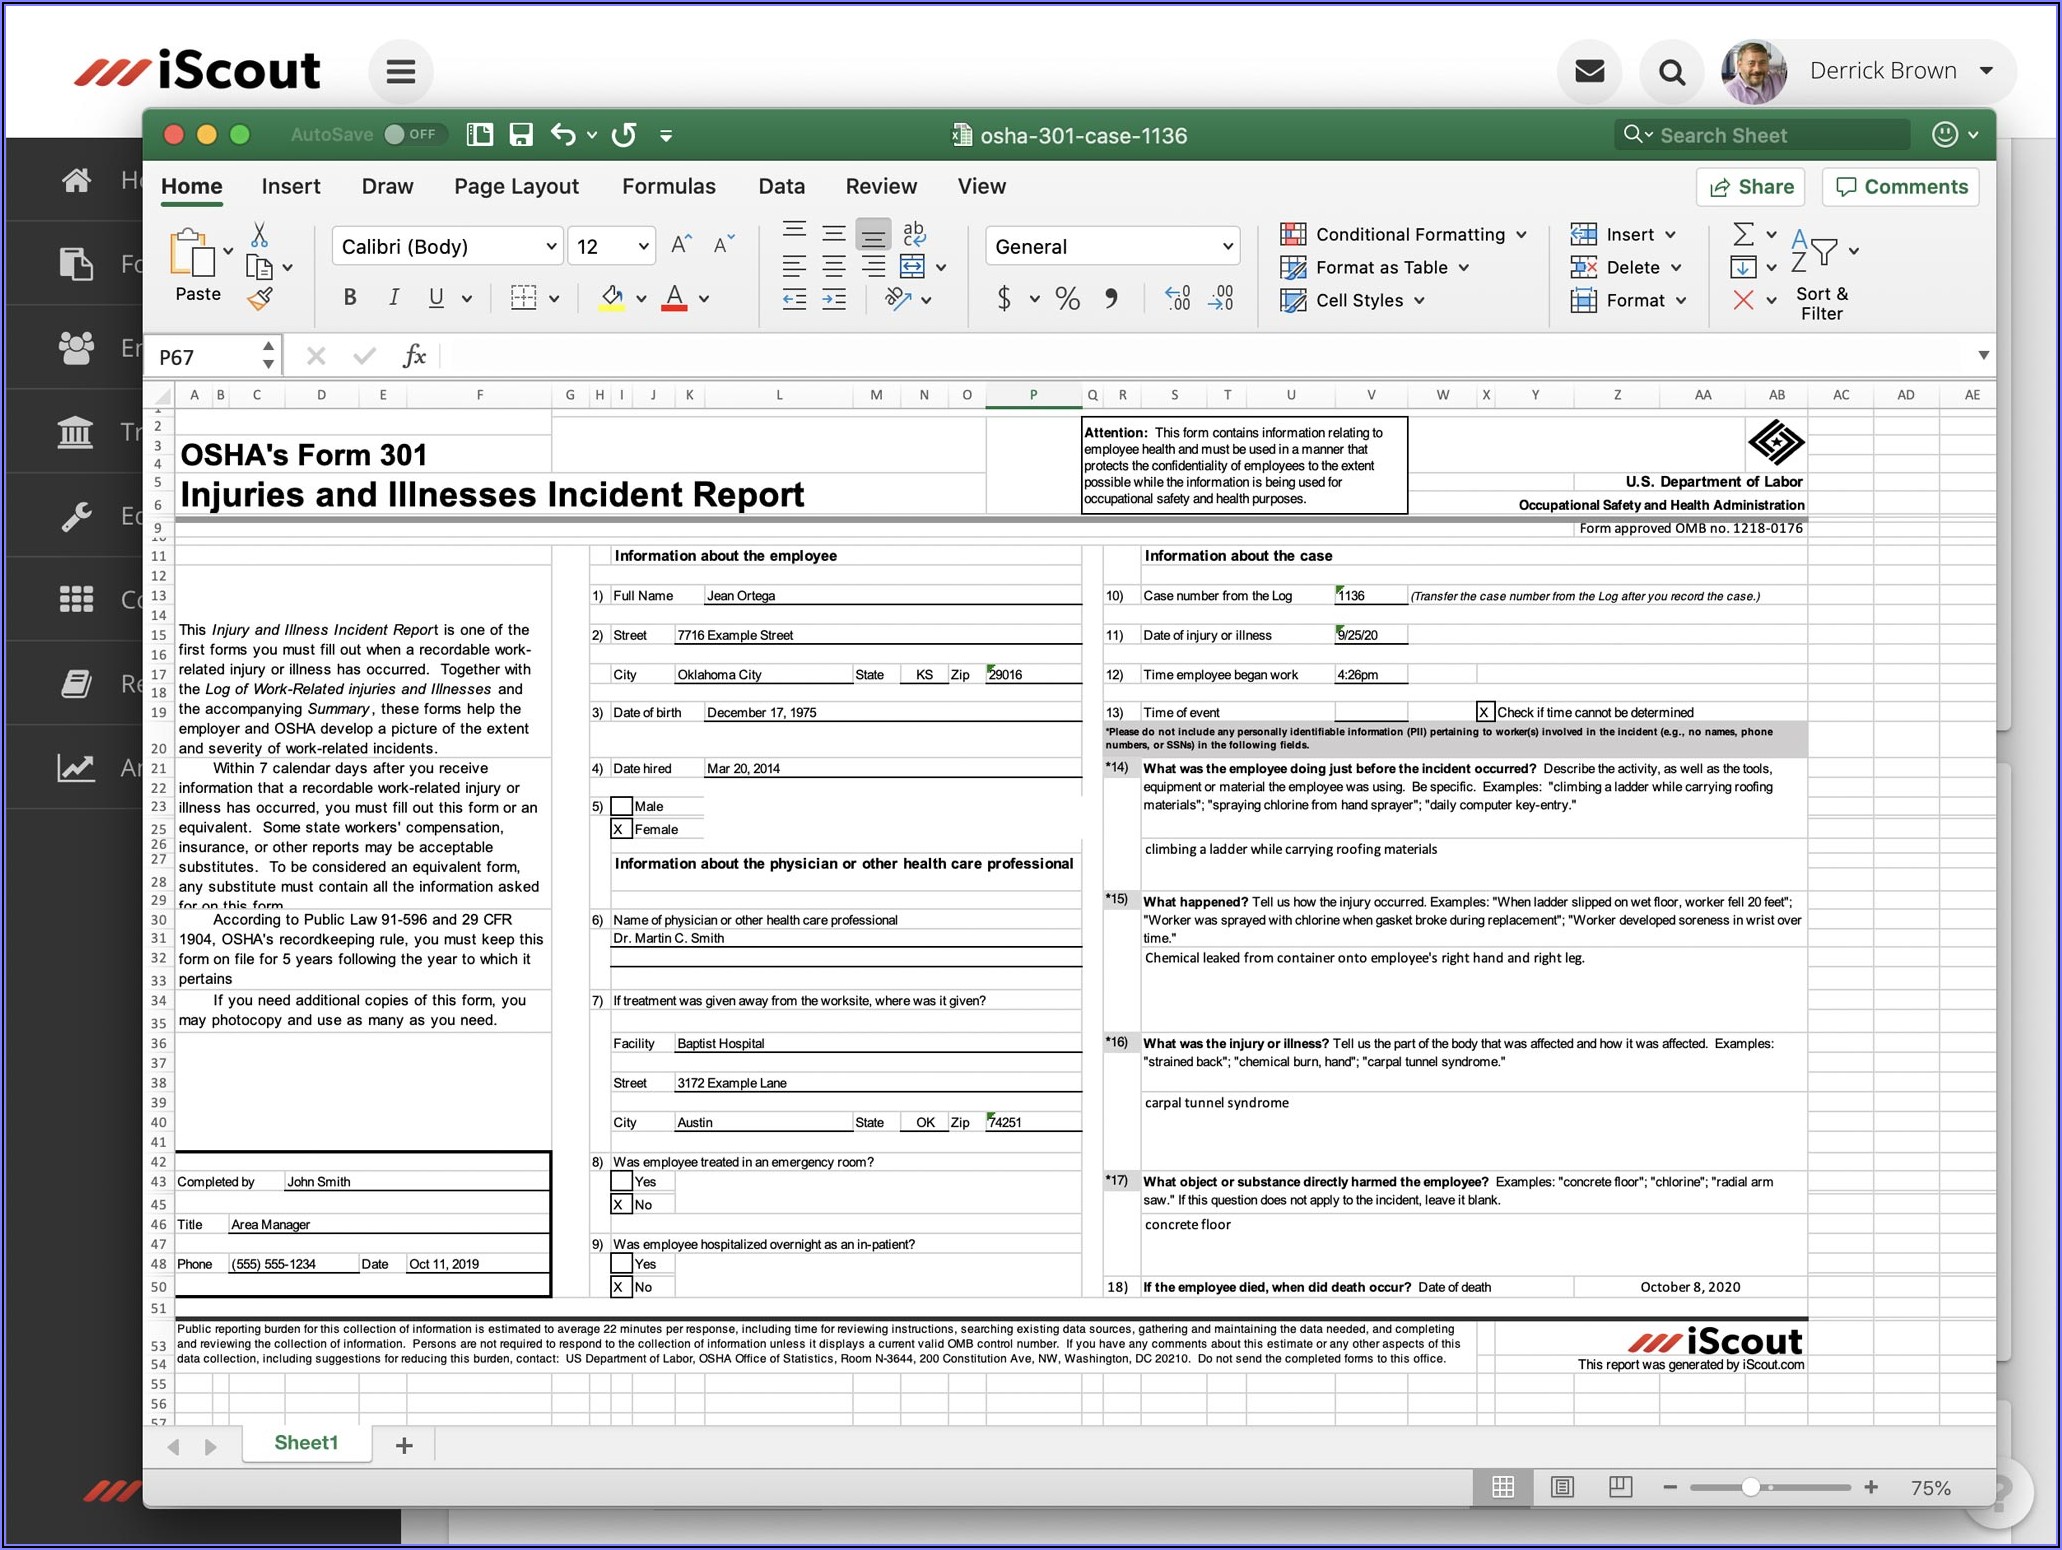Click the Undo arrow icon

pyautogui.click(x=563, y=135)
